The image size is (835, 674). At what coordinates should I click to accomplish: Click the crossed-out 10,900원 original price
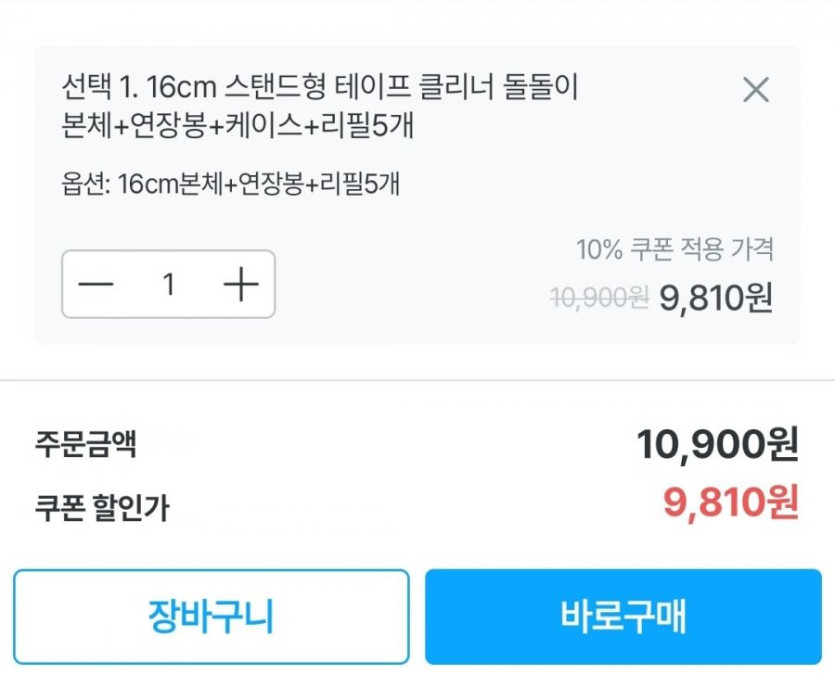coord(600,297)
